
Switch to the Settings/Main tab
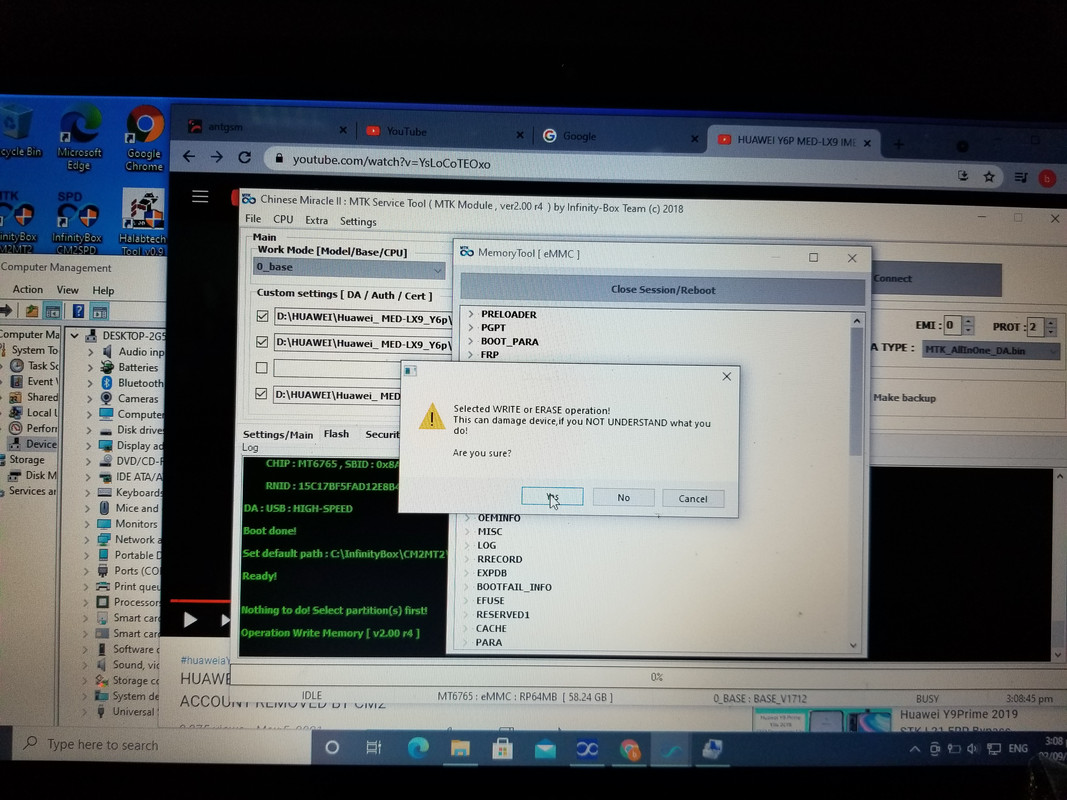278,435
